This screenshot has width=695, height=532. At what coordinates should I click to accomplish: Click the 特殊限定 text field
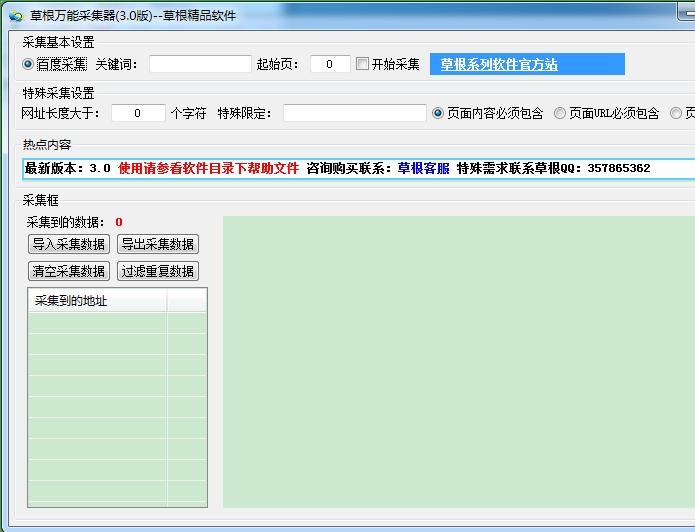coord(355,113)
